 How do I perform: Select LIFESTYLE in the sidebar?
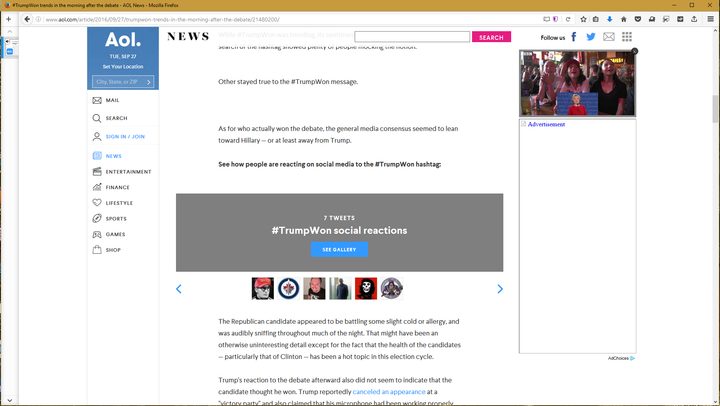[x=119, y=203]
